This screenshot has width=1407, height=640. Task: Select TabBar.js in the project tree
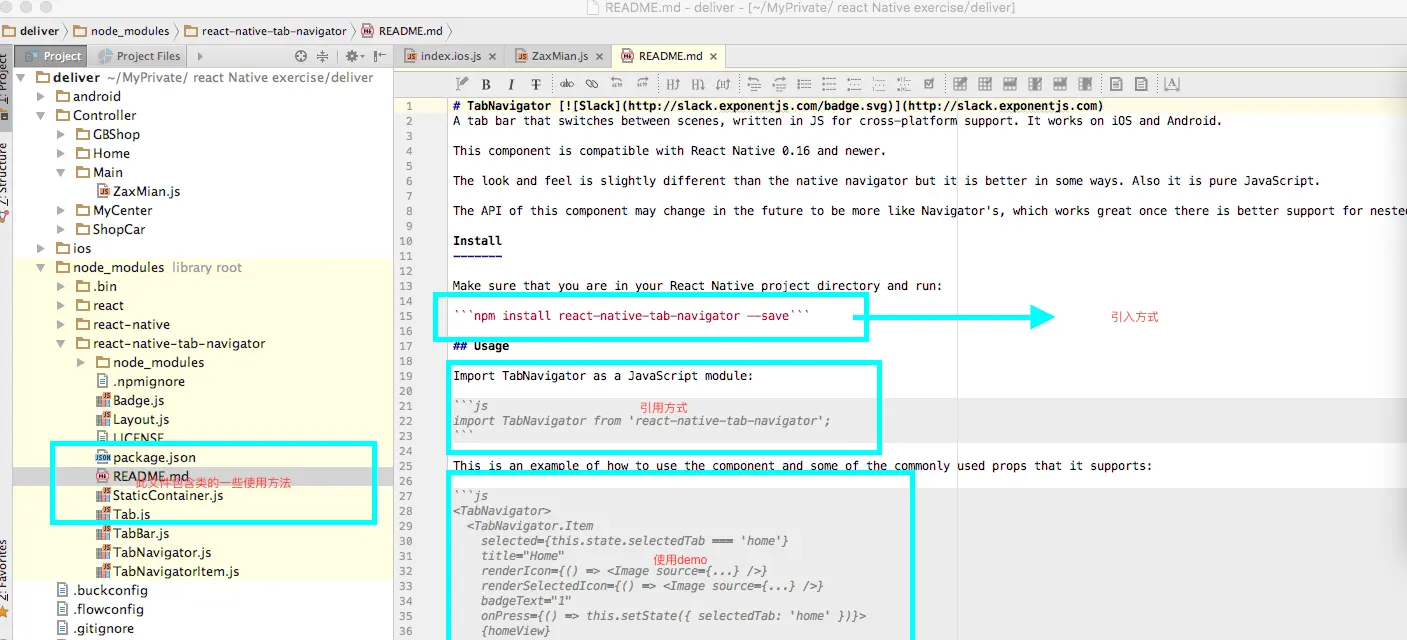[x=133, y=534]
